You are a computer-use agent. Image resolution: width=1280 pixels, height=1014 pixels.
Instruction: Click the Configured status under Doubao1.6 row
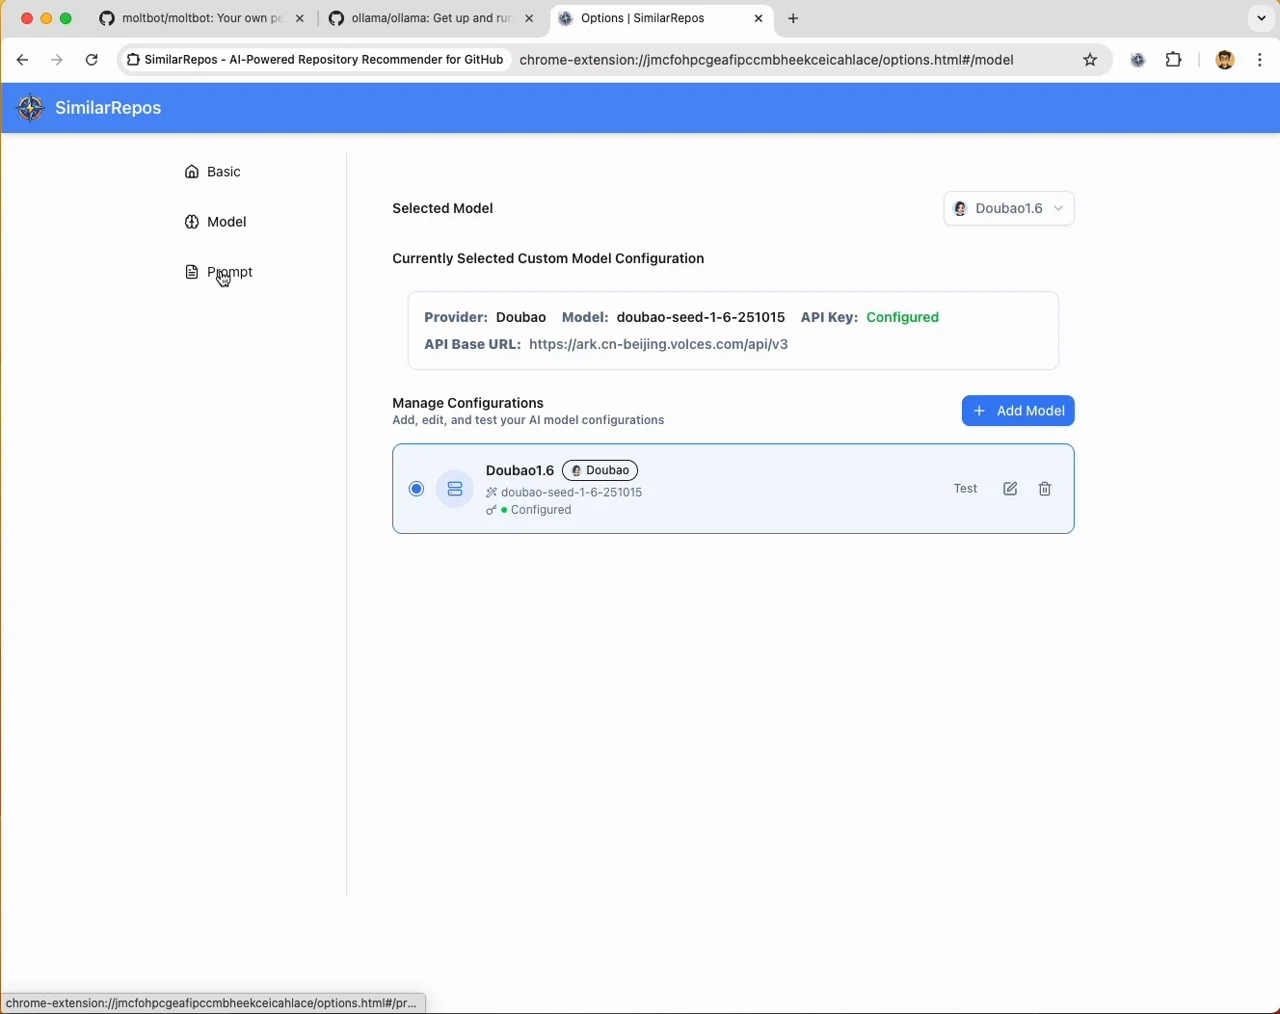(x=541, y=510)
